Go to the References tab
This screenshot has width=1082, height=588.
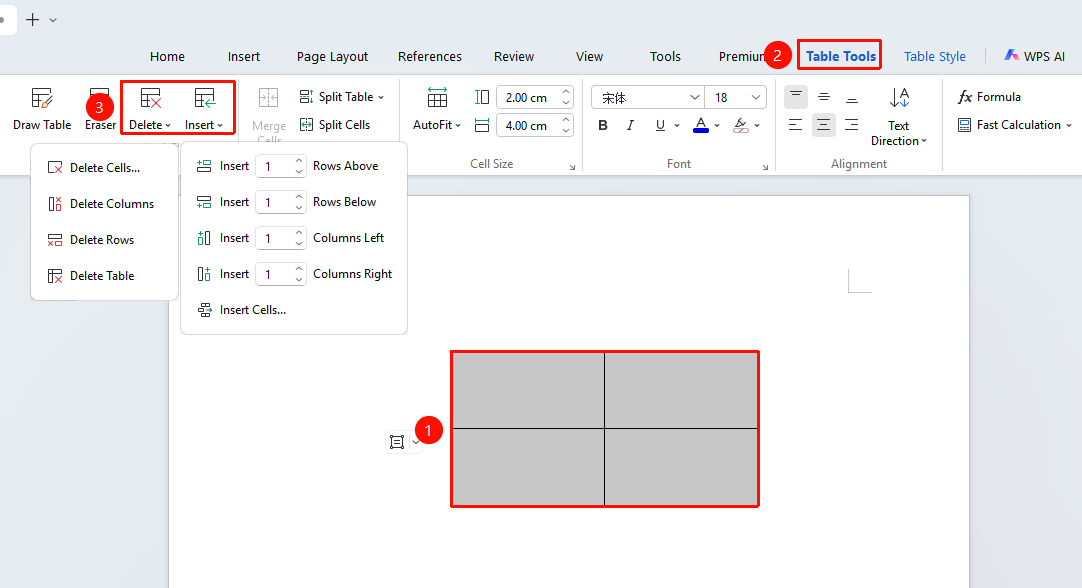429,57
